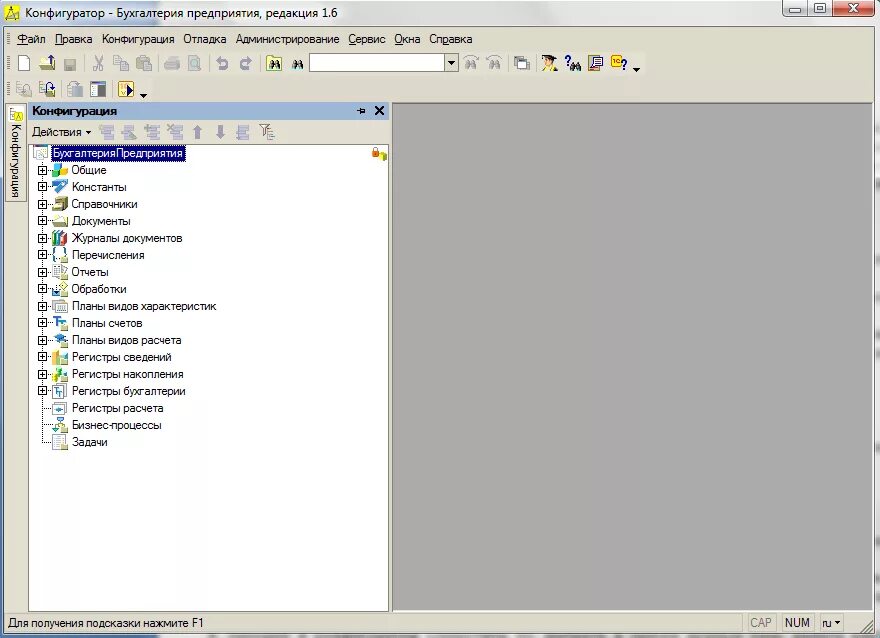Select the vertical Конфигурация side tab
880x638 pixels.
click(x=16, y=153)
